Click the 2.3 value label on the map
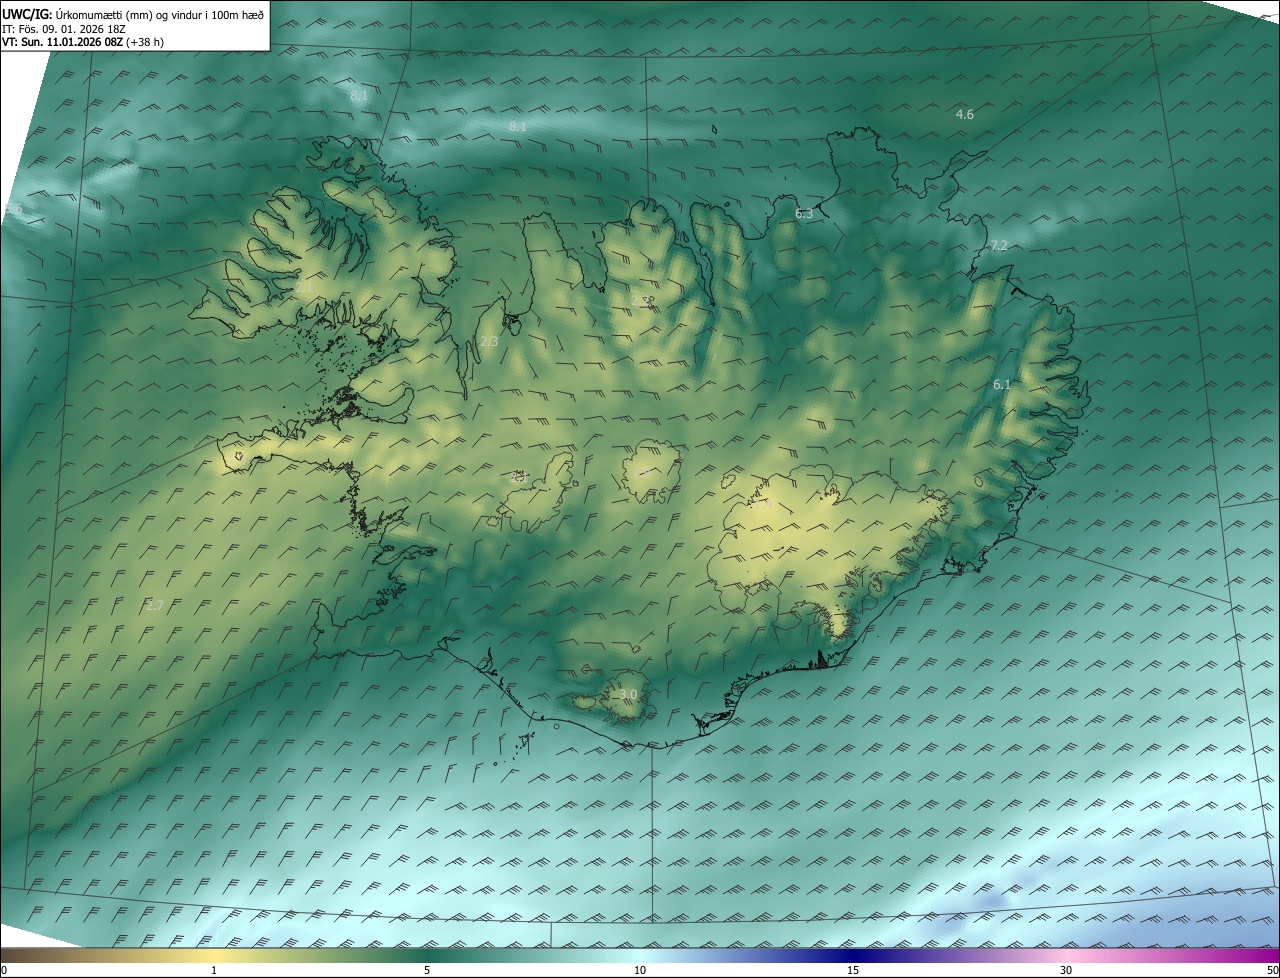 489,342
